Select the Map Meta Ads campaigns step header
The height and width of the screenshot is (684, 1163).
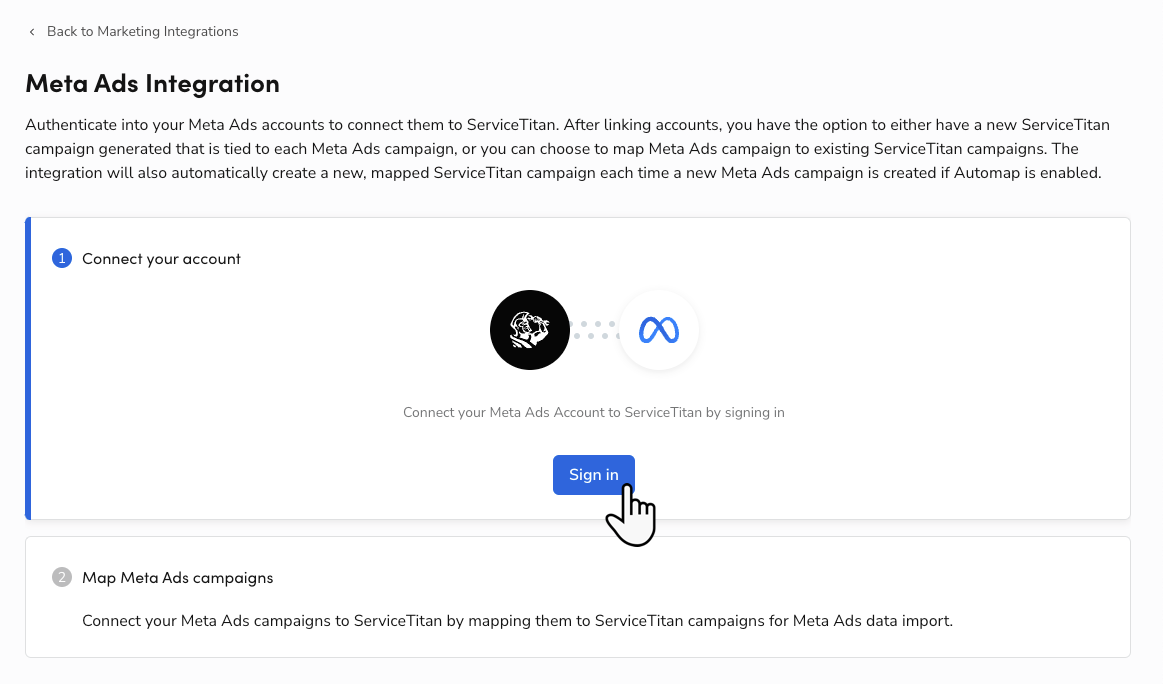click(177, 577)
